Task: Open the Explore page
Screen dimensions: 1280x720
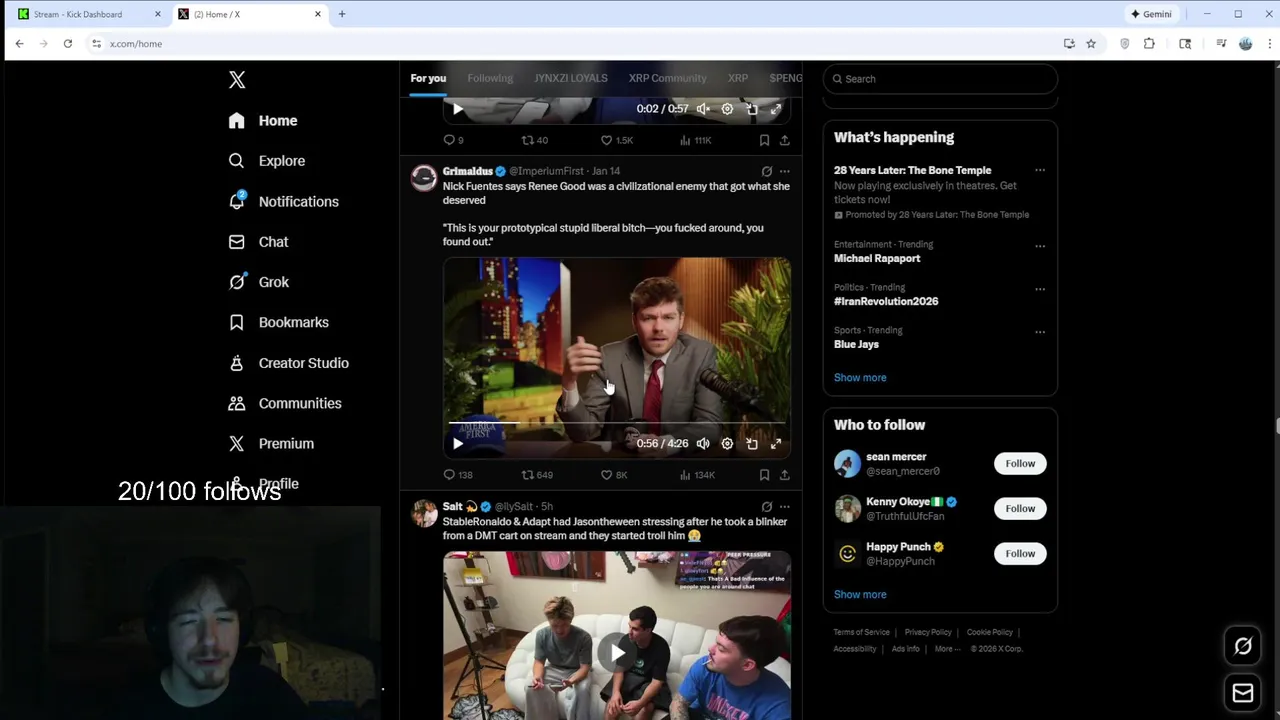Action: [266, 161]
